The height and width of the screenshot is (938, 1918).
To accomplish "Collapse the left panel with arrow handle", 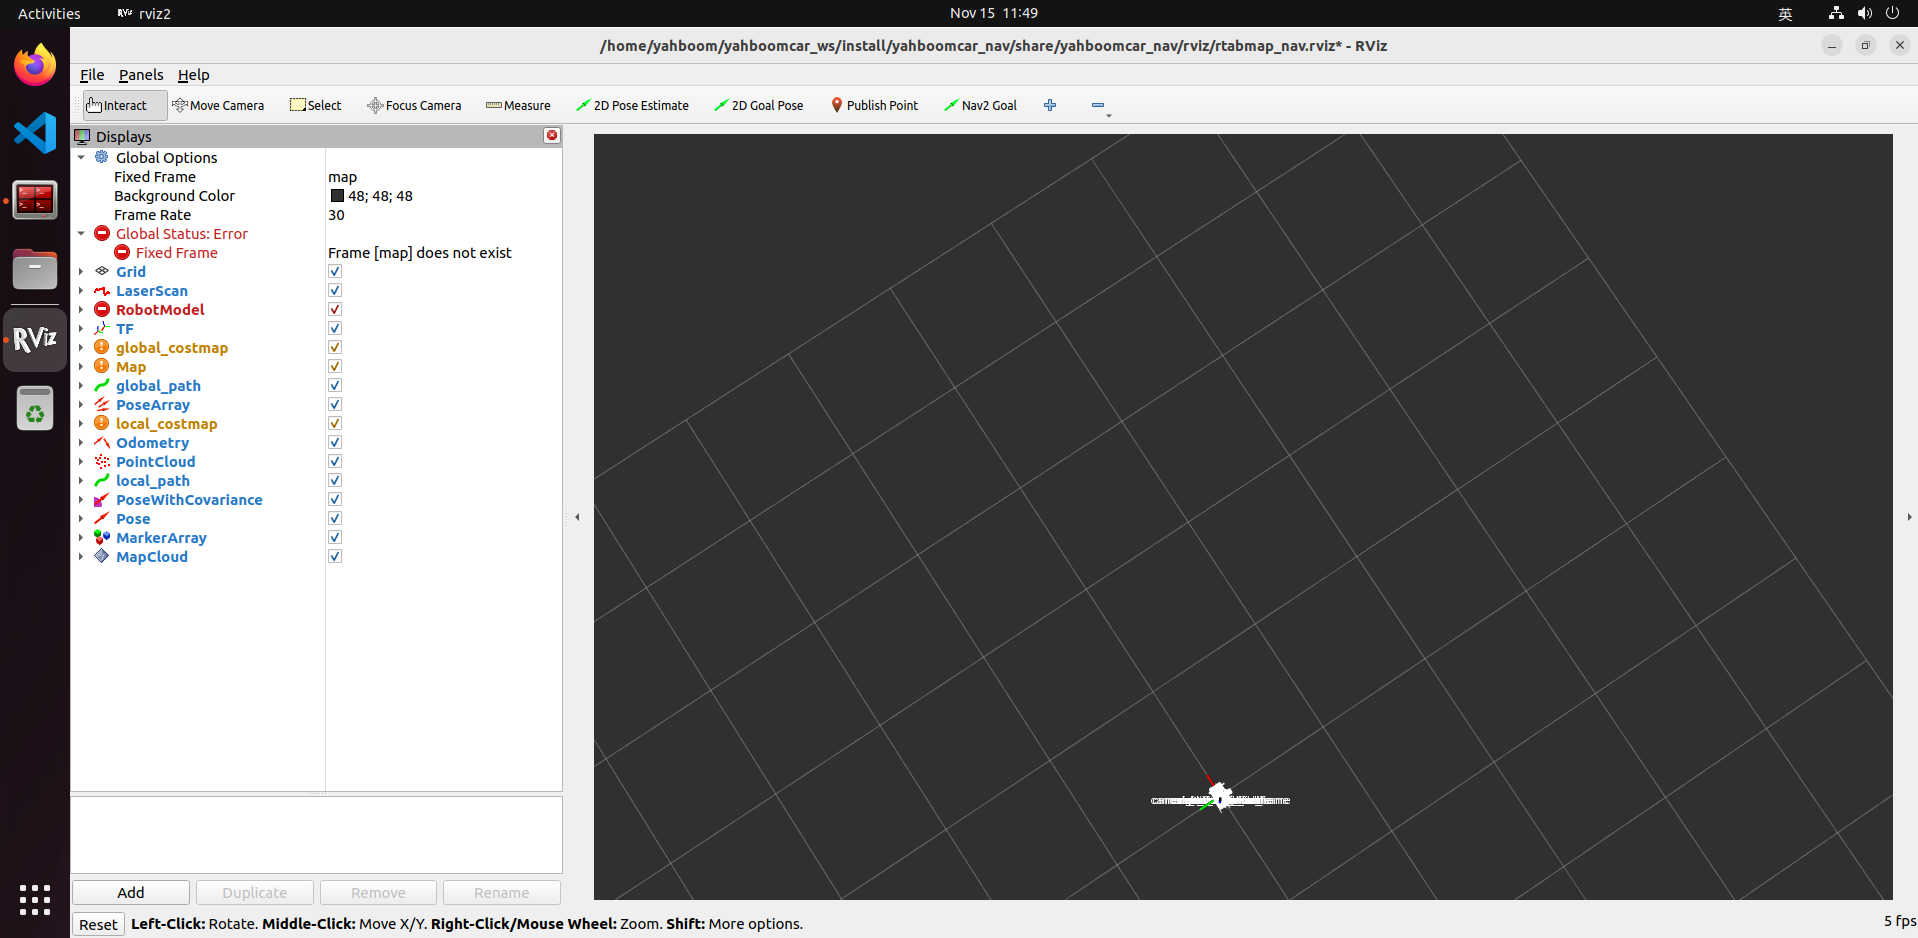I will 577,517.
